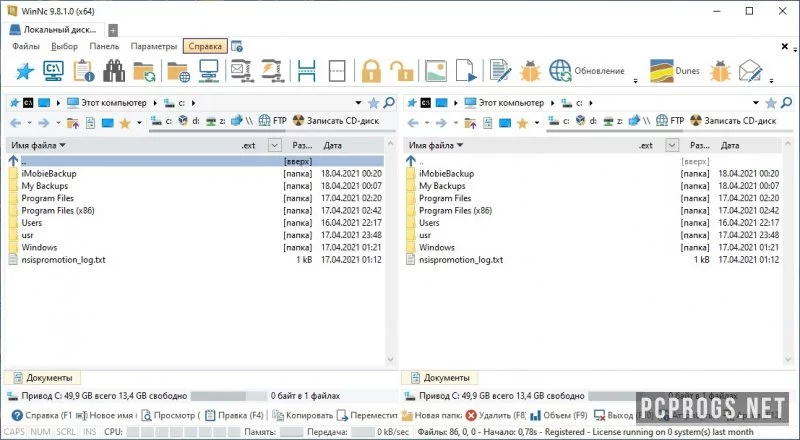Select the Dunes theme button

(674, 71)
